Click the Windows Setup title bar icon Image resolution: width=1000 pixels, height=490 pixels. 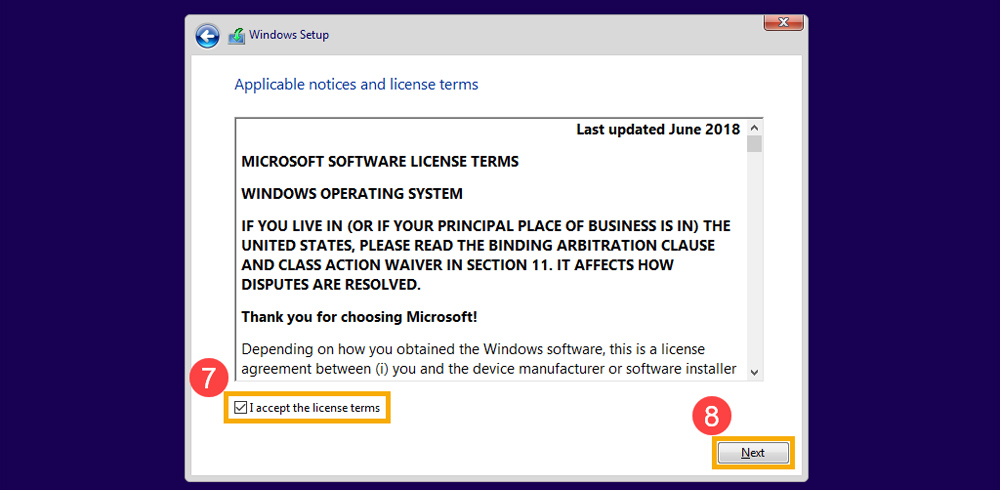click(236, 36)
